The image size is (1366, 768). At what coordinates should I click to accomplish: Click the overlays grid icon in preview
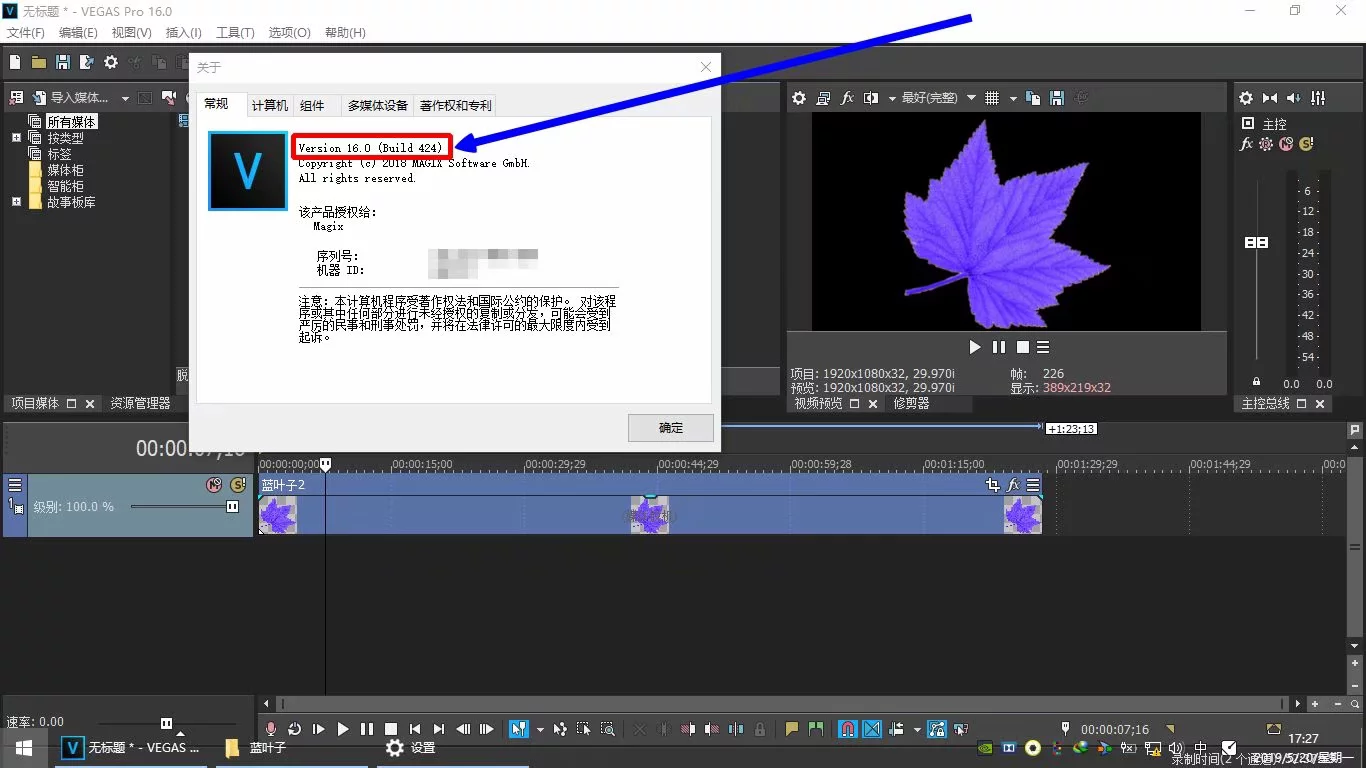coord(992,98)
